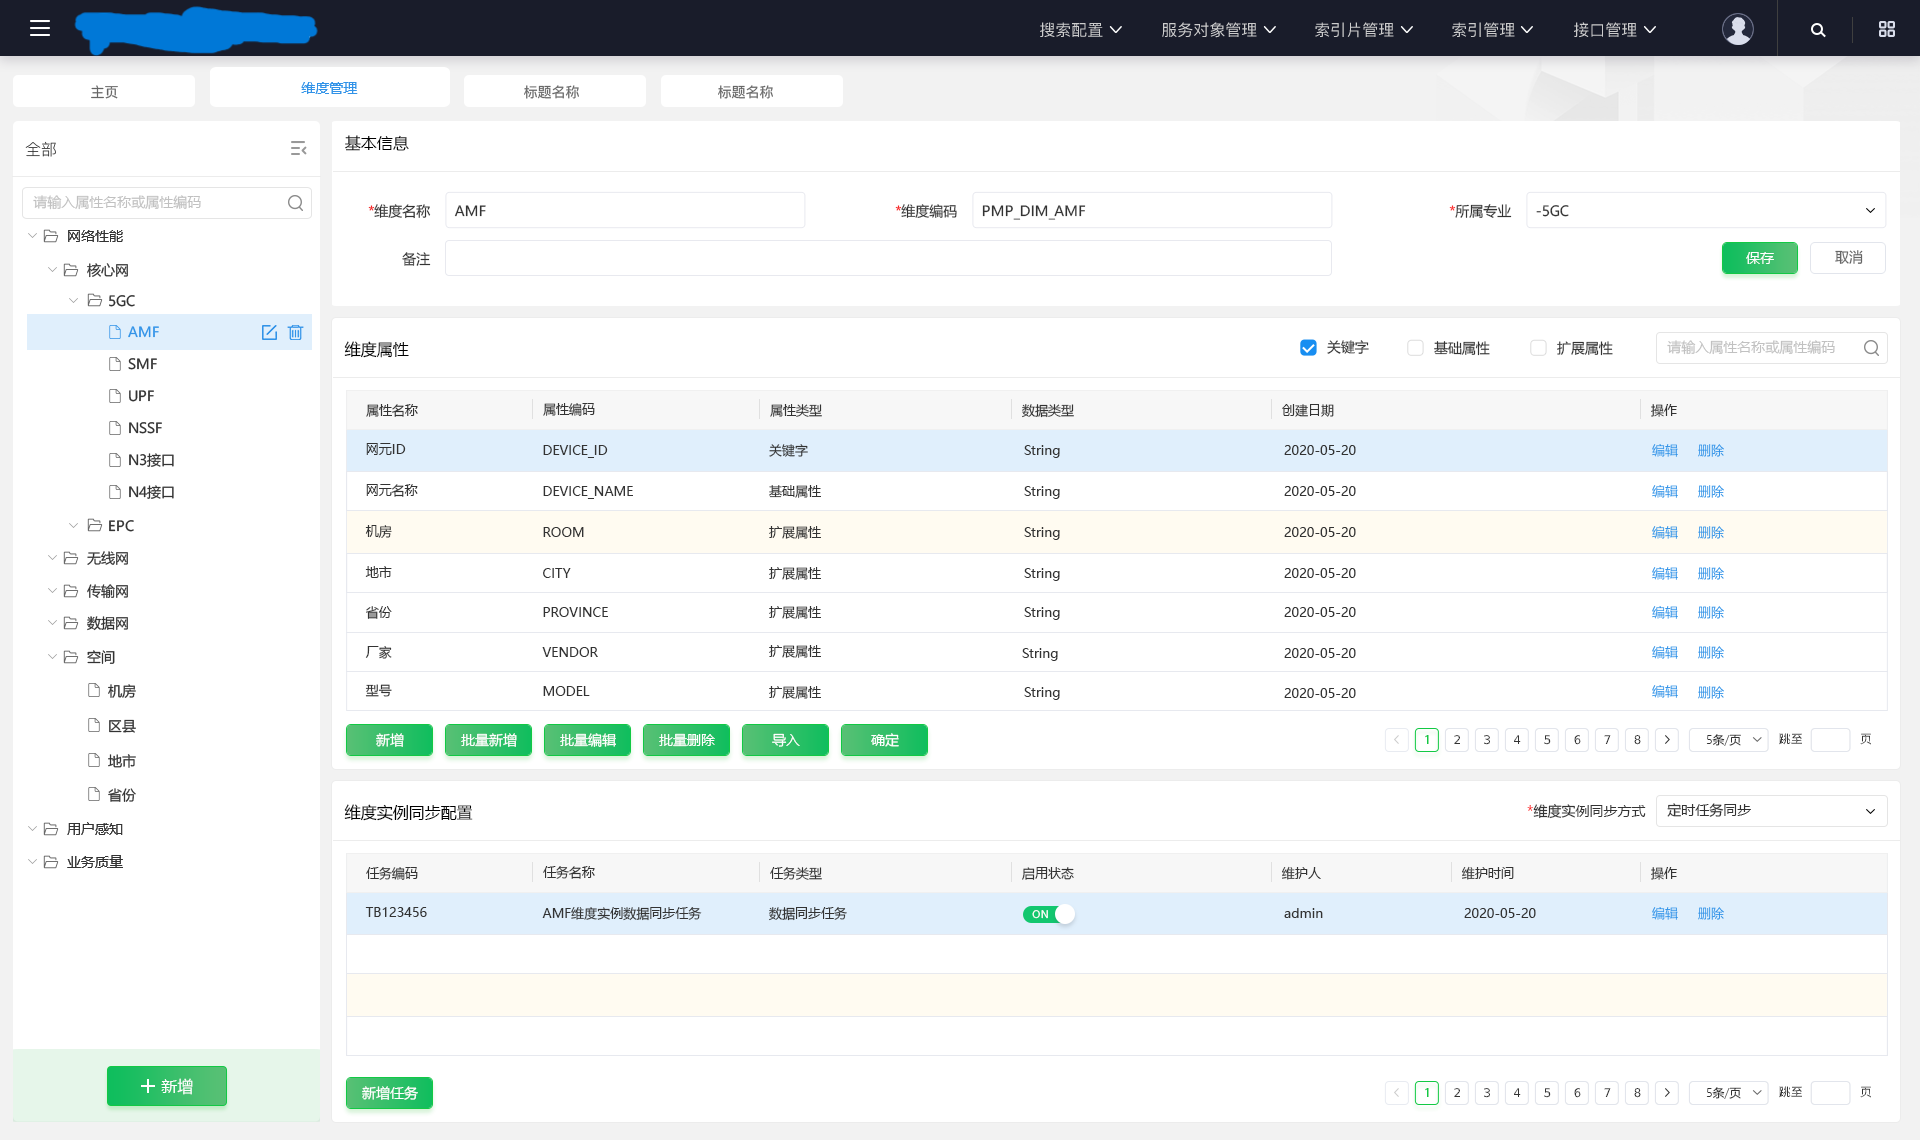Click the 维度名称 input field
Screen dimensions: 1920x1140
tap(625, 211)
